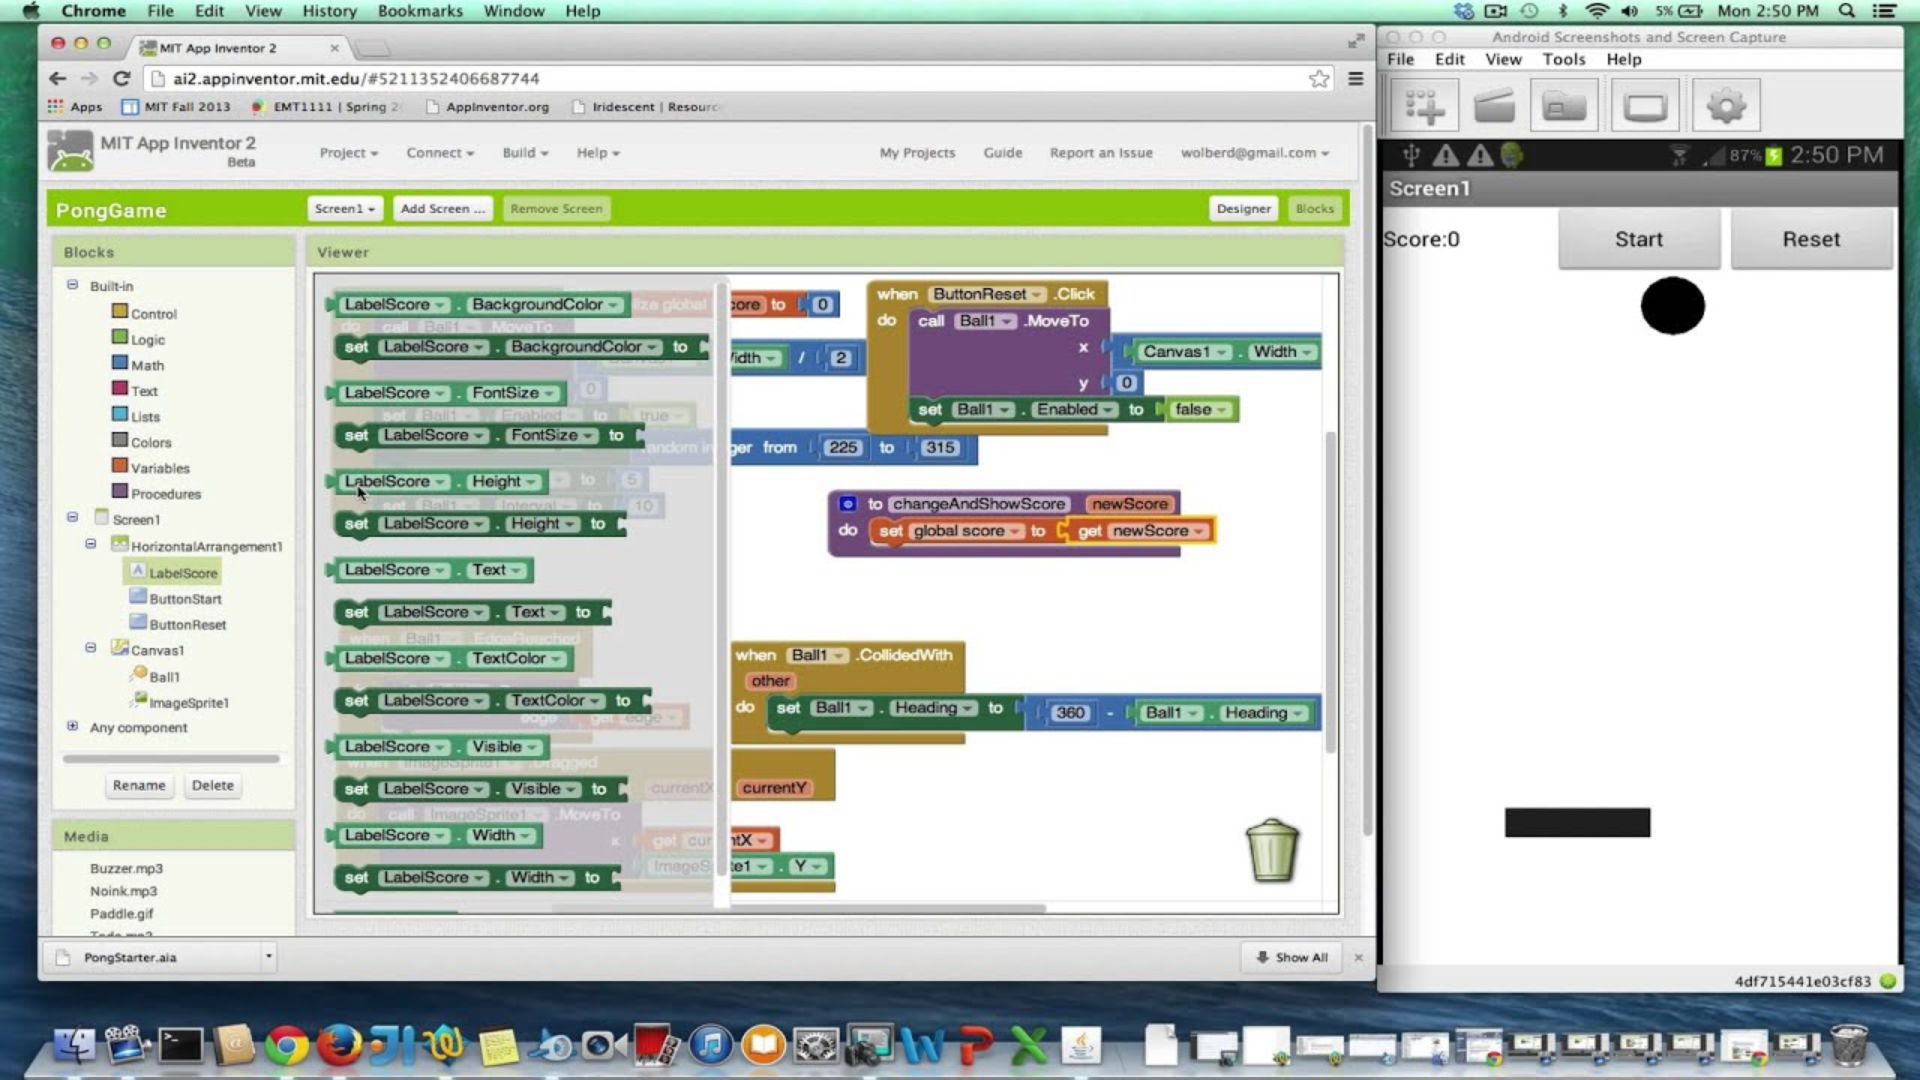This screenshot has width=1920, height=1080.
Task: Open the Screen1 screen selector dropdown
Action: (344, 209)
